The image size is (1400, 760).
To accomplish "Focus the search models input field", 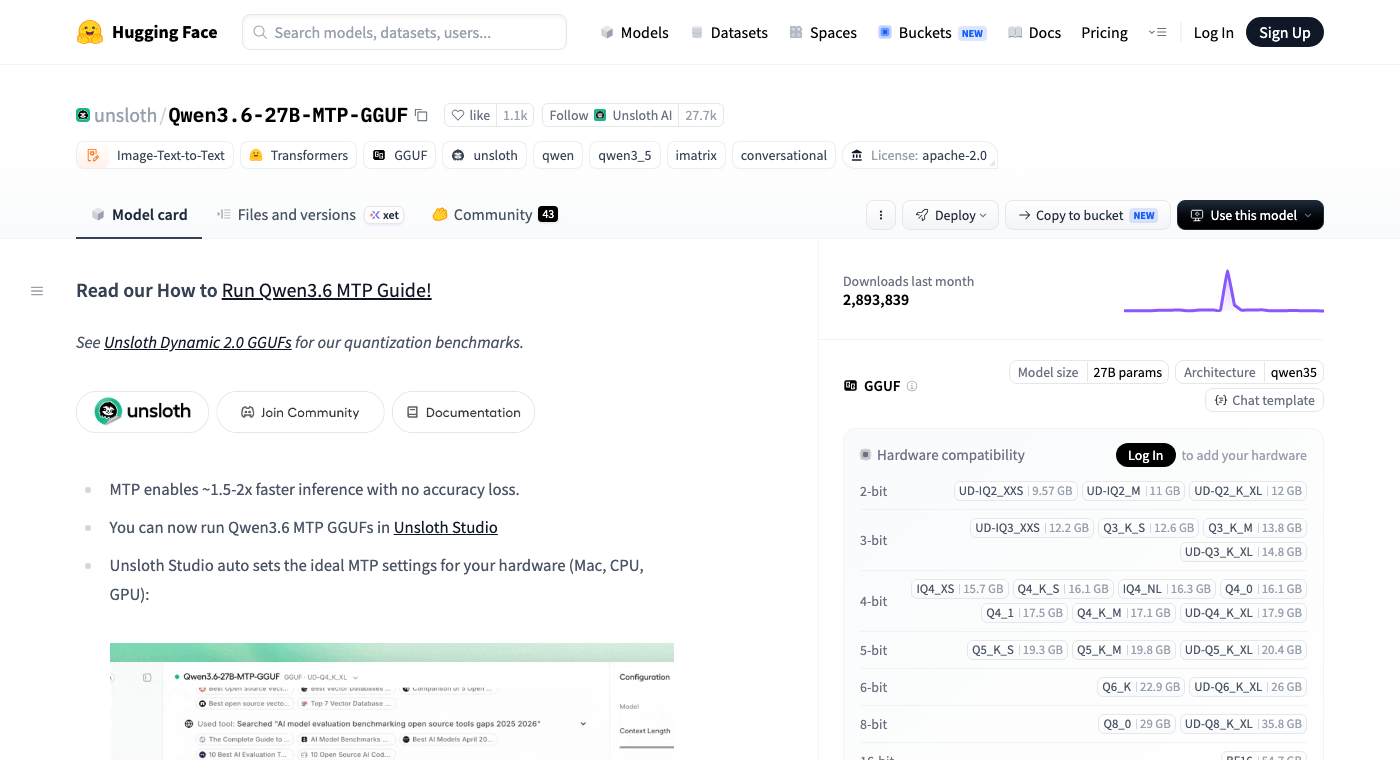I will coord(404,33).
